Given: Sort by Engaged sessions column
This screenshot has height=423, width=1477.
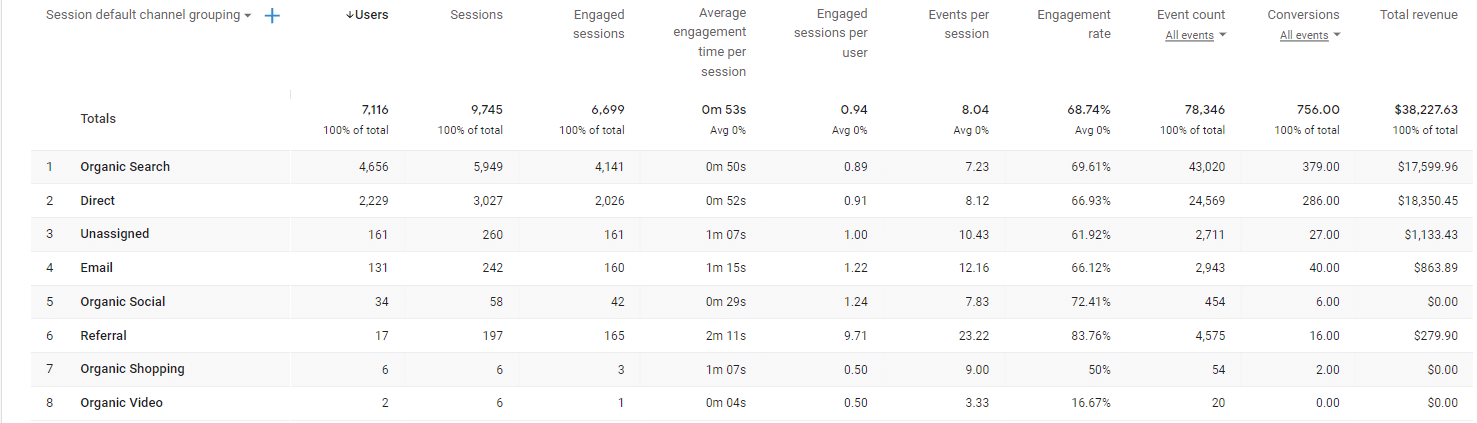Looking at the screenshot, I should click(599, 24).
